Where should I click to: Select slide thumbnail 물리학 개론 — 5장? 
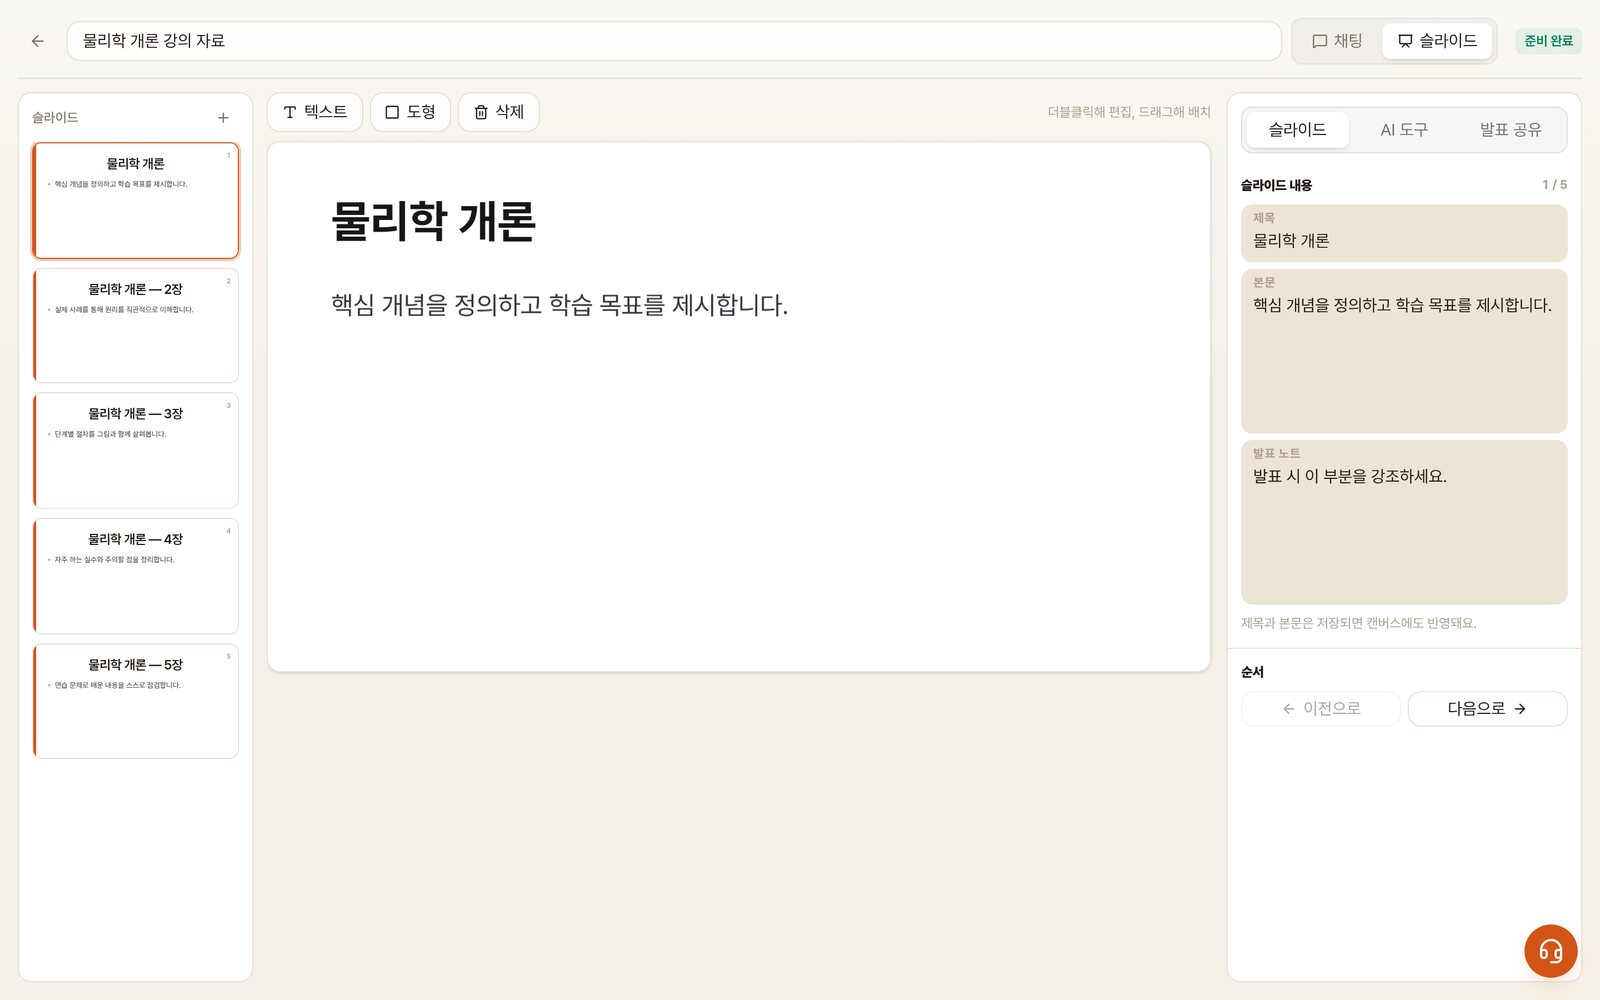coord(136,701)
